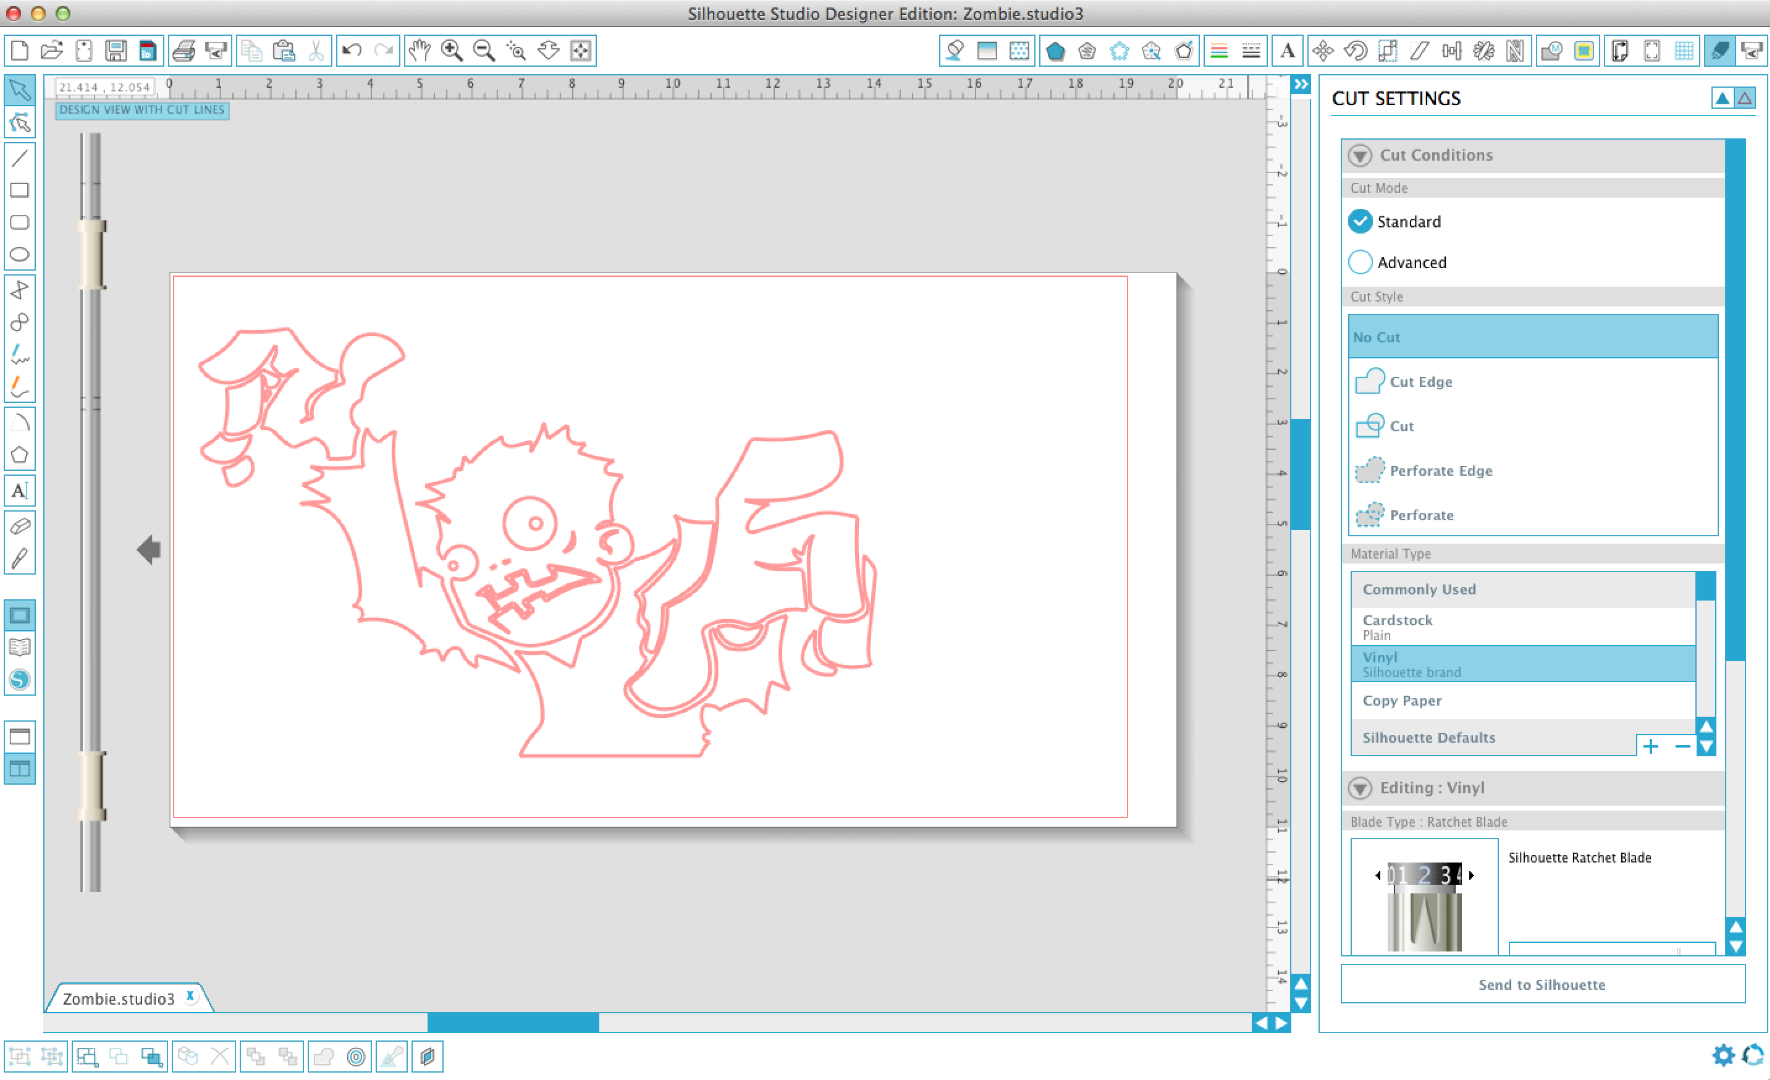Select Vinyl Silhouette brand material
Viewport: 1770px width, 1080px height.
(x=1523, y=664)
